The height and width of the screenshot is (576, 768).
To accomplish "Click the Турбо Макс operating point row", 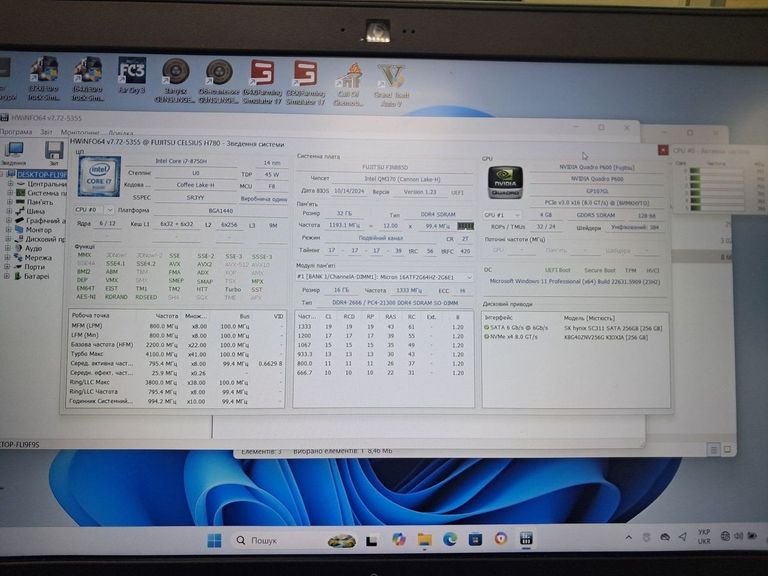I will (176, 354).
